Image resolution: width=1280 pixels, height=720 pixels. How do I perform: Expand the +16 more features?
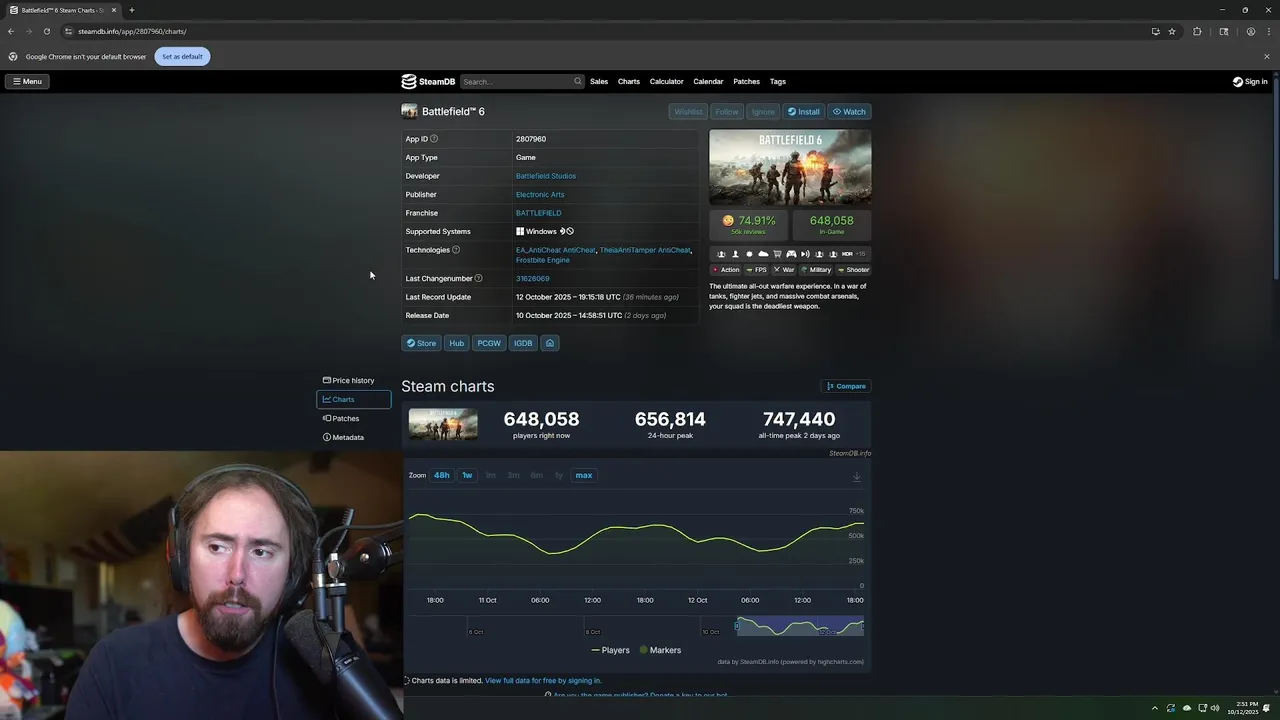point(861,254)
